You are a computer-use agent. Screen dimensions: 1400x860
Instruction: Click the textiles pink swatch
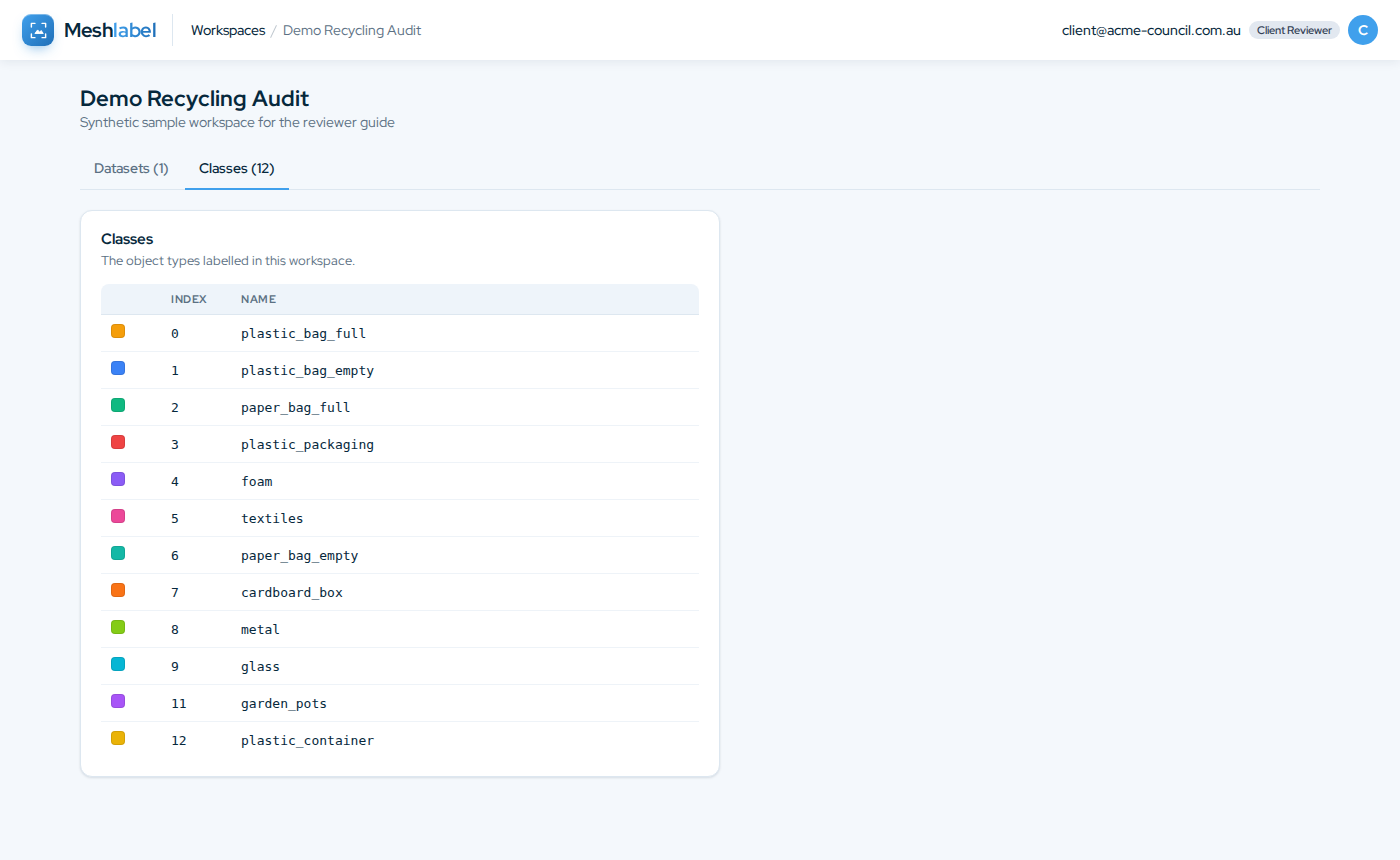click(118, 516)
